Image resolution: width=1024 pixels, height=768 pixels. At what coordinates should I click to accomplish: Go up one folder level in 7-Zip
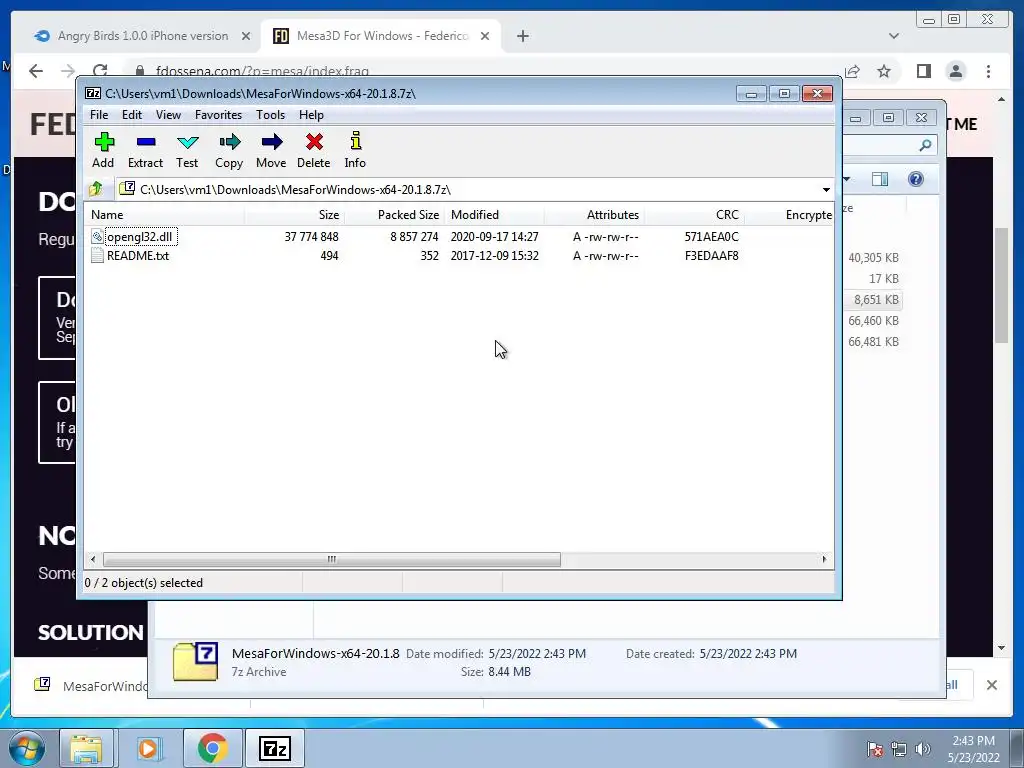96,189
